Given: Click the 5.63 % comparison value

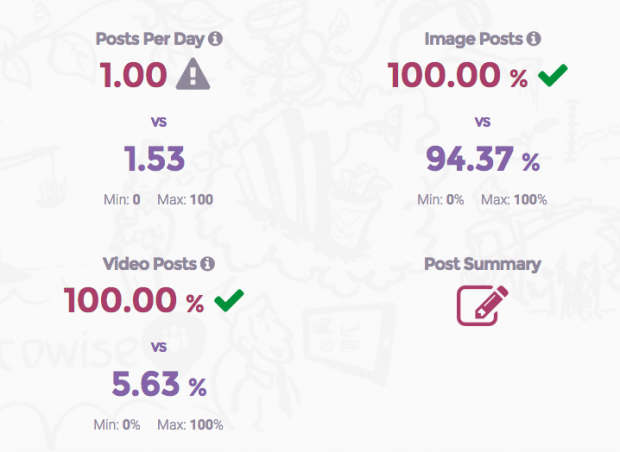Looking at the screenshot, I should tap(159, 384).
